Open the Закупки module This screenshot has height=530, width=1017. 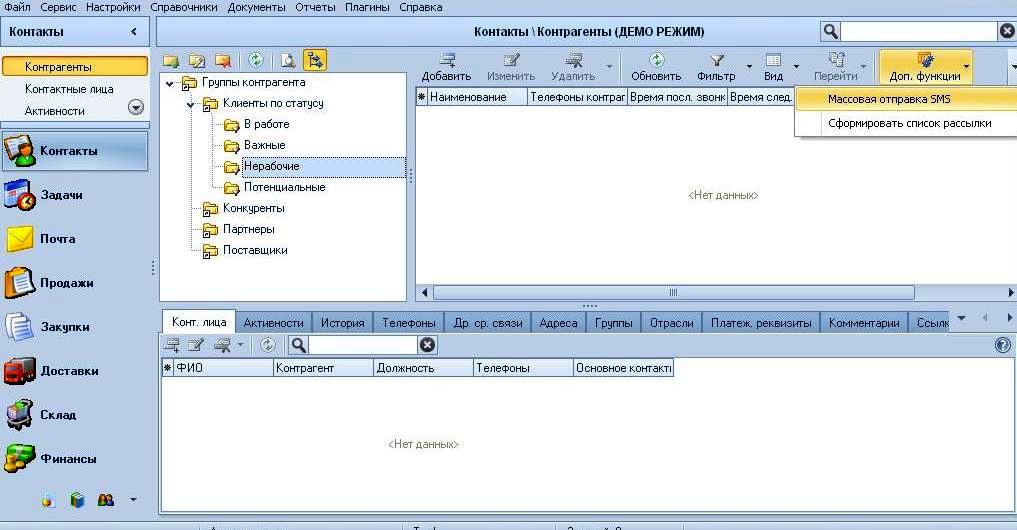coord(75,327)
